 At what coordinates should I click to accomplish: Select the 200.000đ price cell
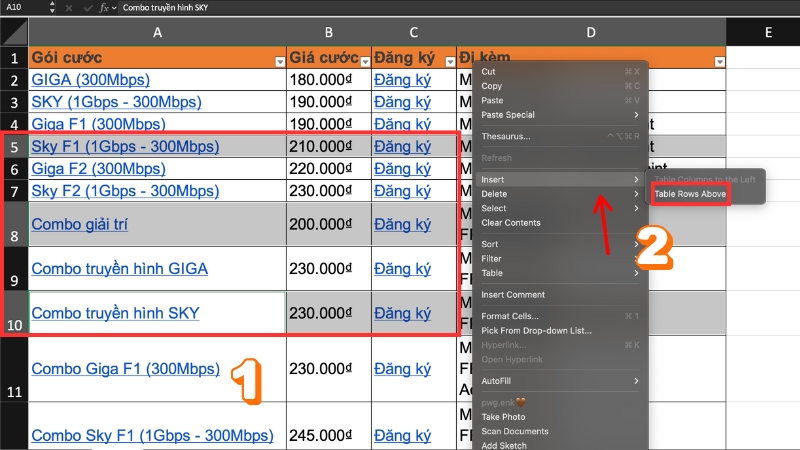329,224
